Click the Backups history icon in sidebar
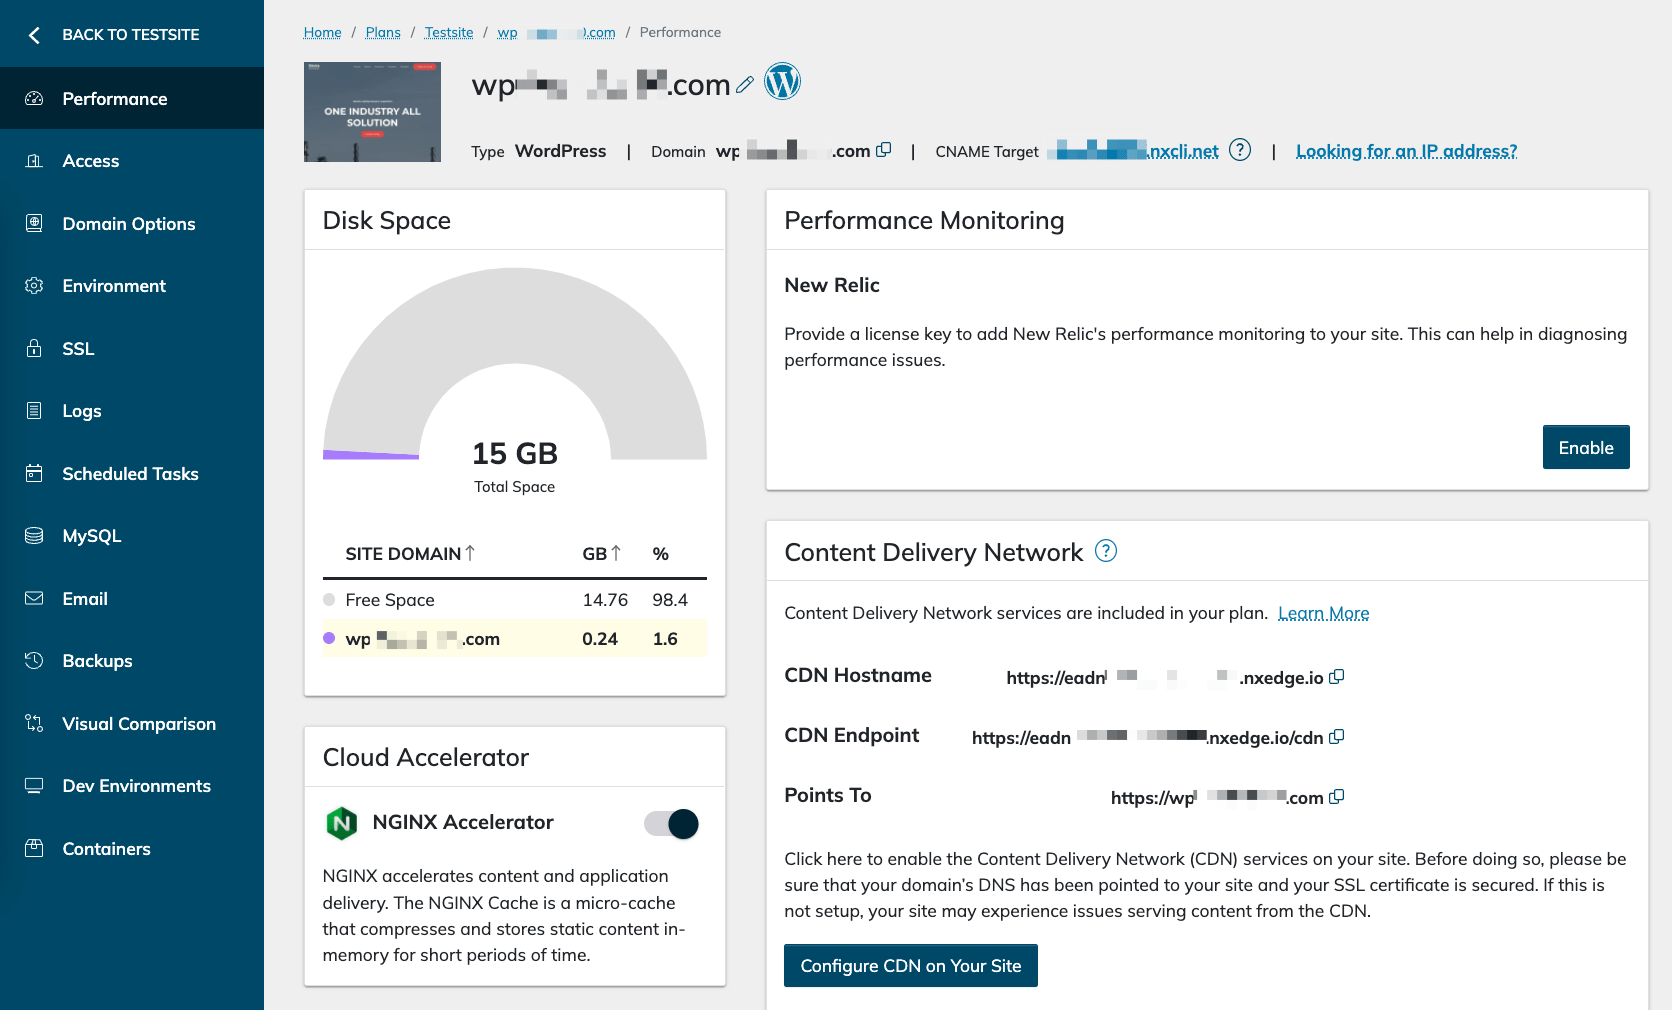The height and width of the screenshot is (1010, 1672). pyautogui.click(x=34, y=661)
